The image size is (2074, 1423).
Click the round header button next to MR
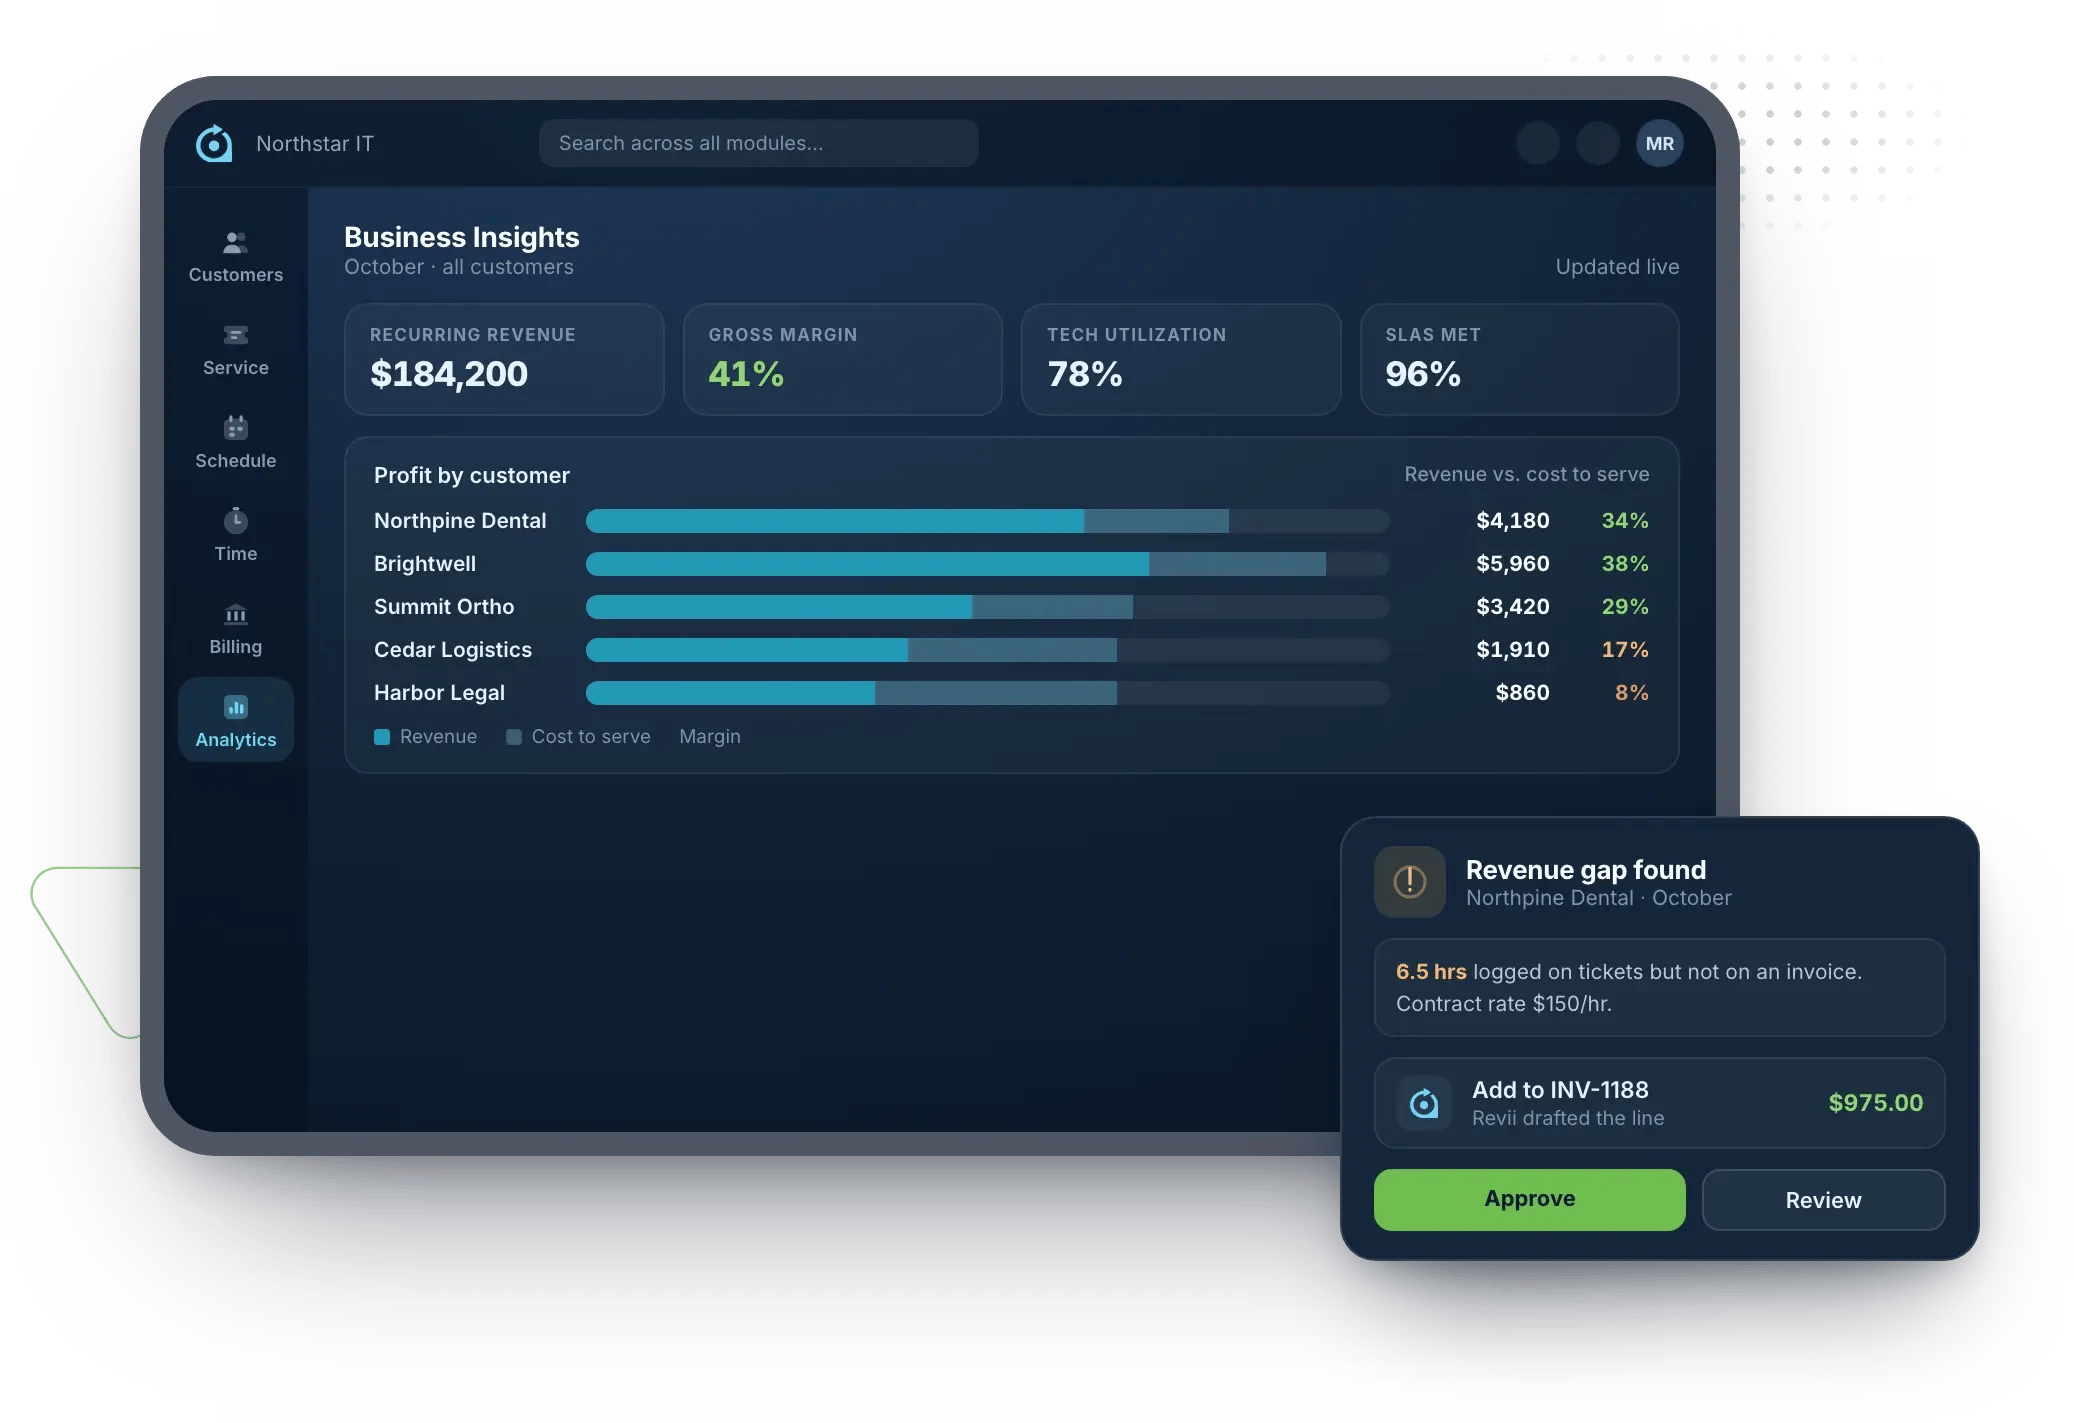[1598, 143]
